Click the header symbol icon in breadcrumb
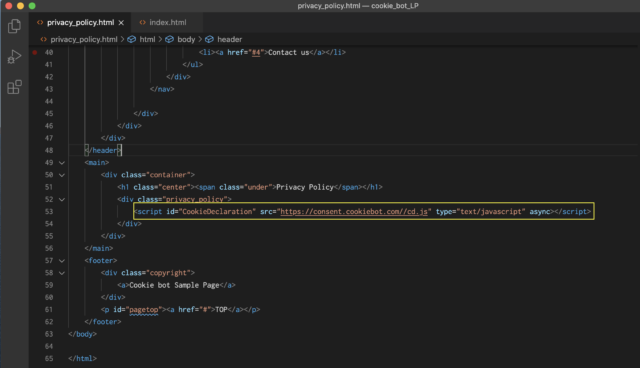640x368 pixels. click(x=209, y=39)
